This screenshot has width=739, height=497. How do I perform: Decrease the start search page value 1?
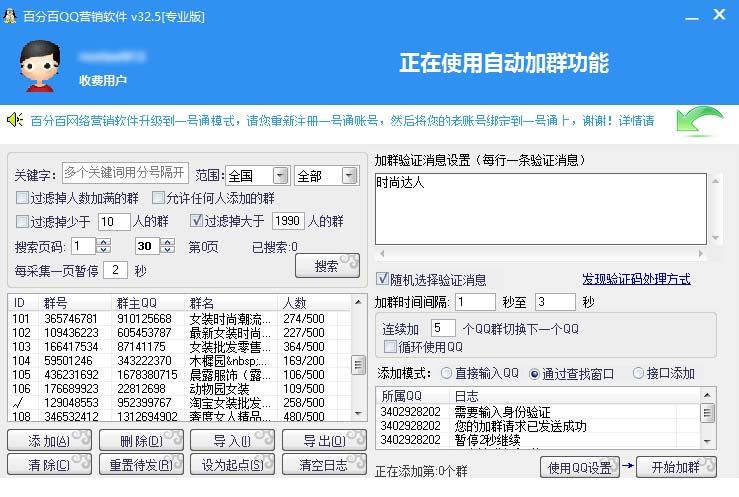[x=103, y=250]
